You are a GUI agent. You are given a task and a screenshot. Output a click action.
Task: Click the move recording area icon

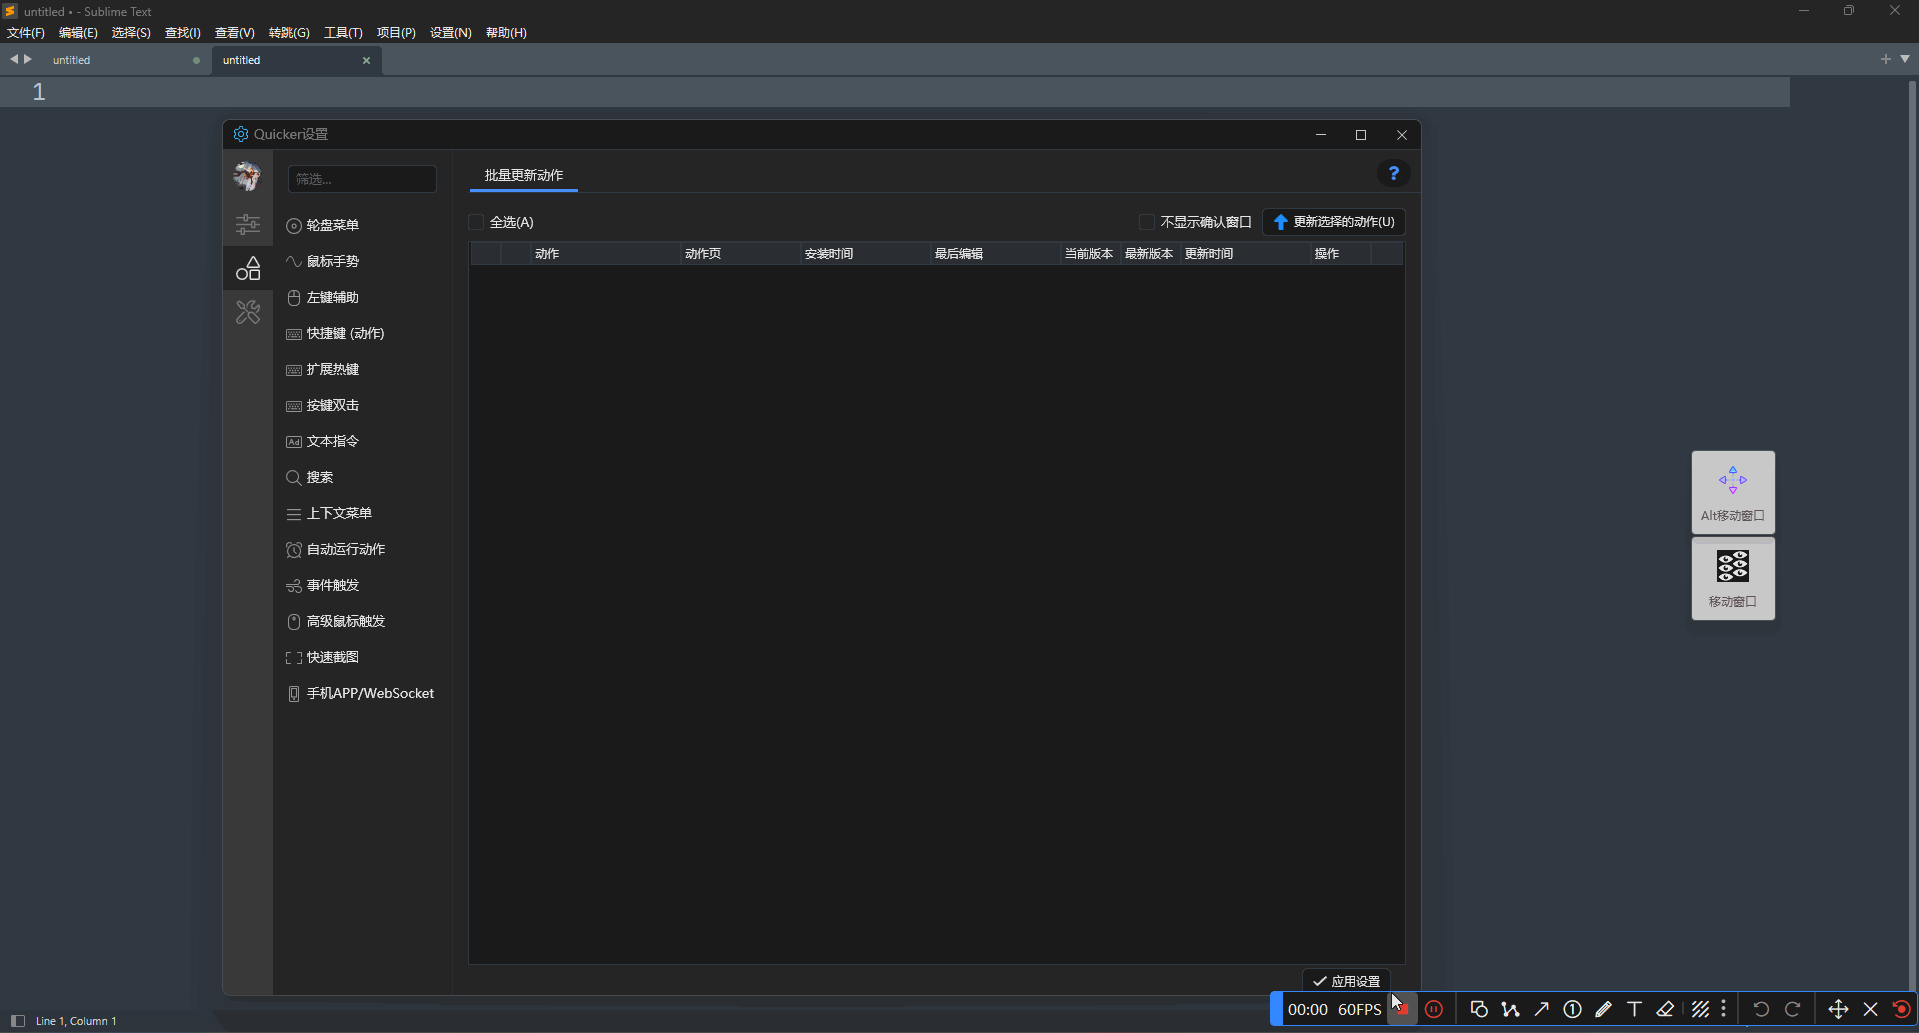1838,1009
